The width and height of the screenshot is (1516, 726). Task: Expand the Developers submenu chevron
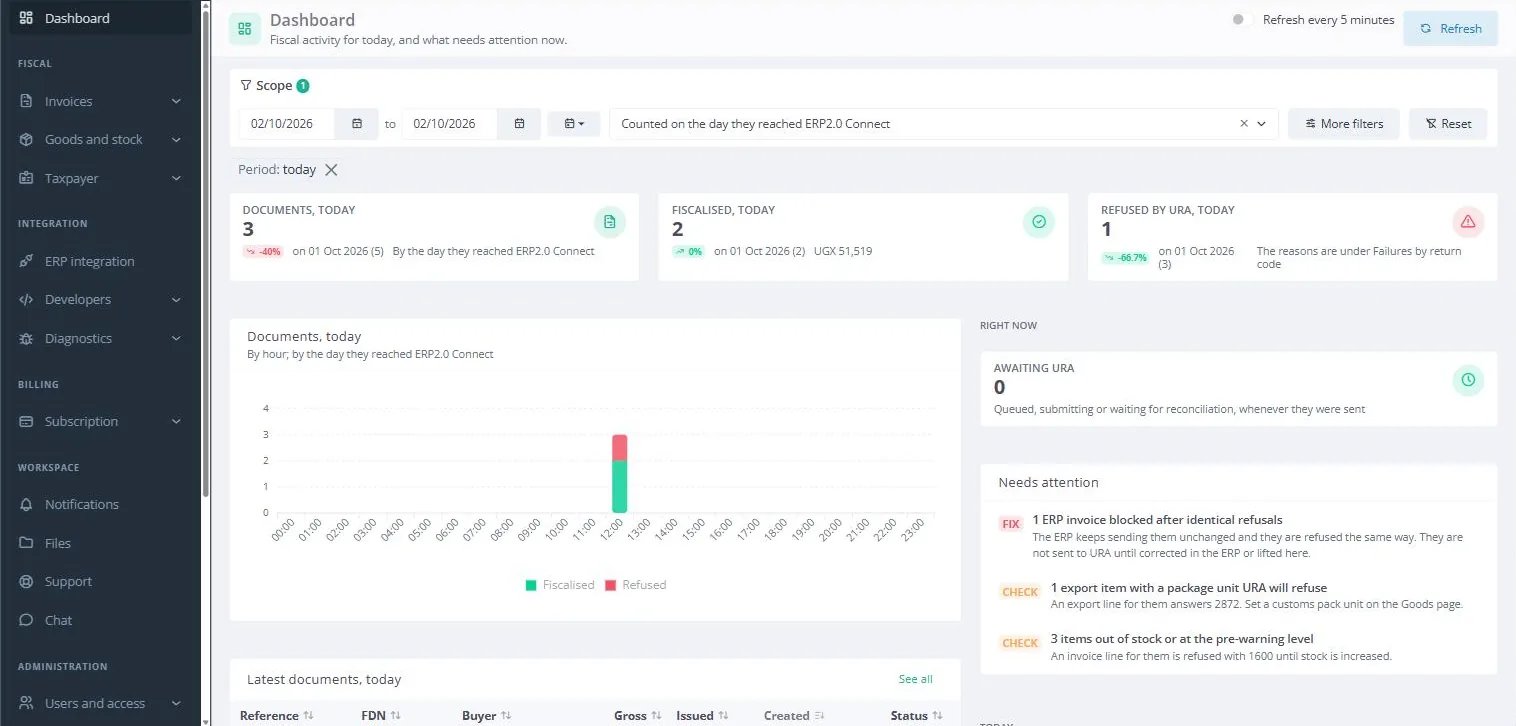point(176,299)
